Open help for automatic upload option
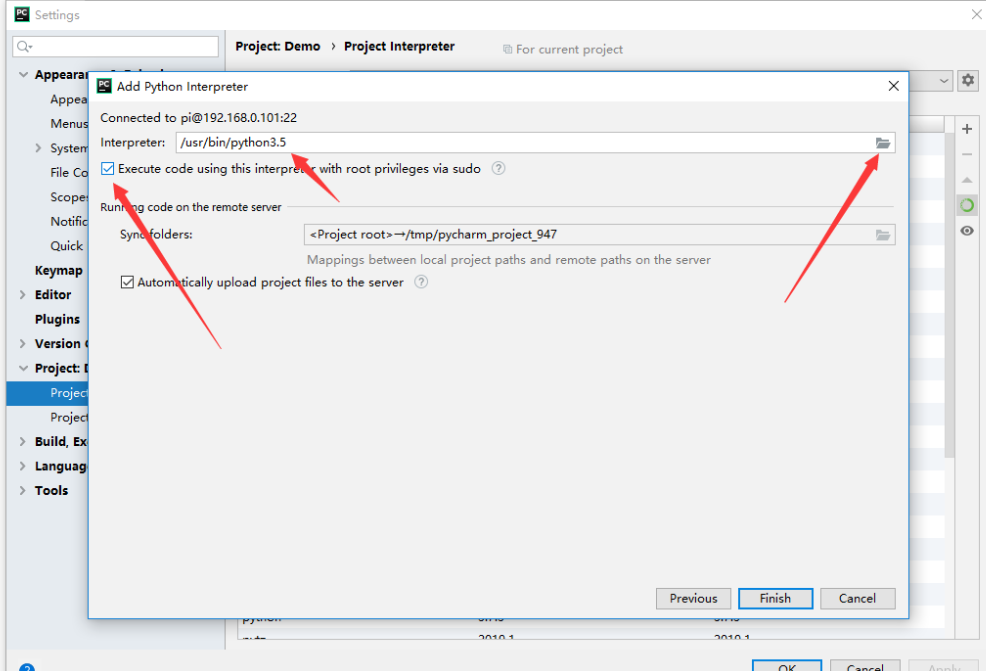The image size is (986, 671). click(x=421, y=282)
